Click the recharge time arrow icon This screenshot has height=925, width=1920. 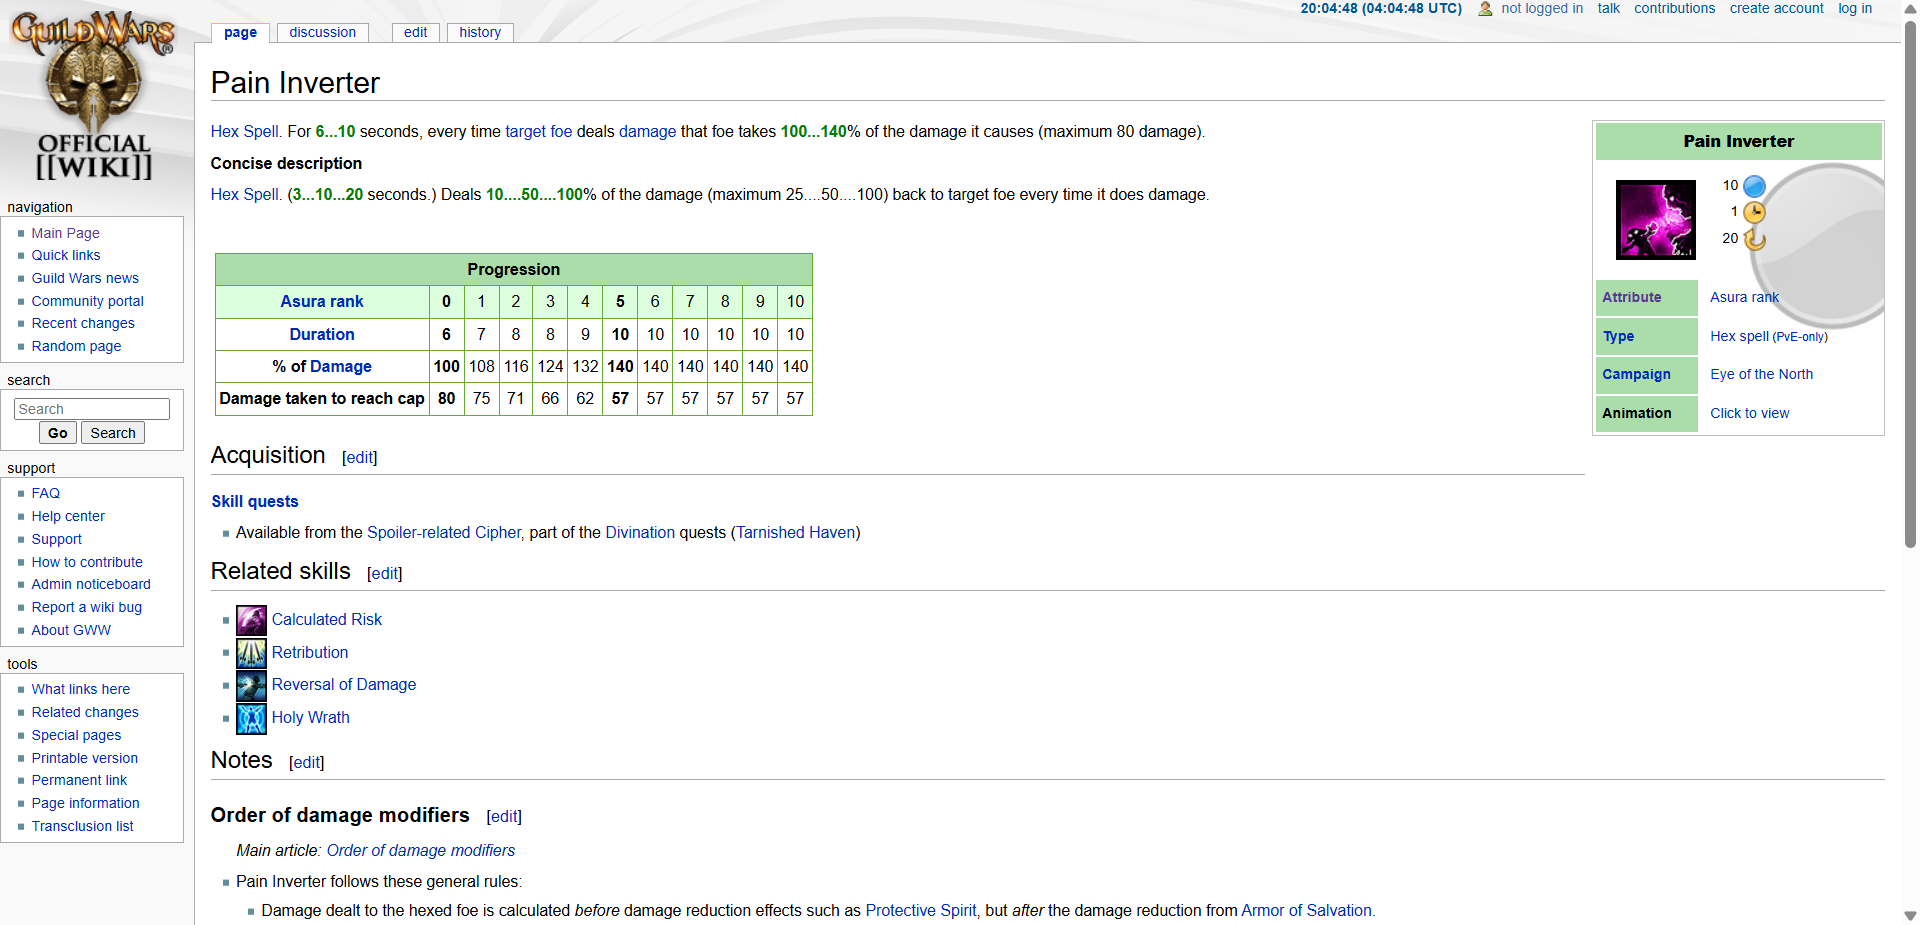click(1754, 239)
